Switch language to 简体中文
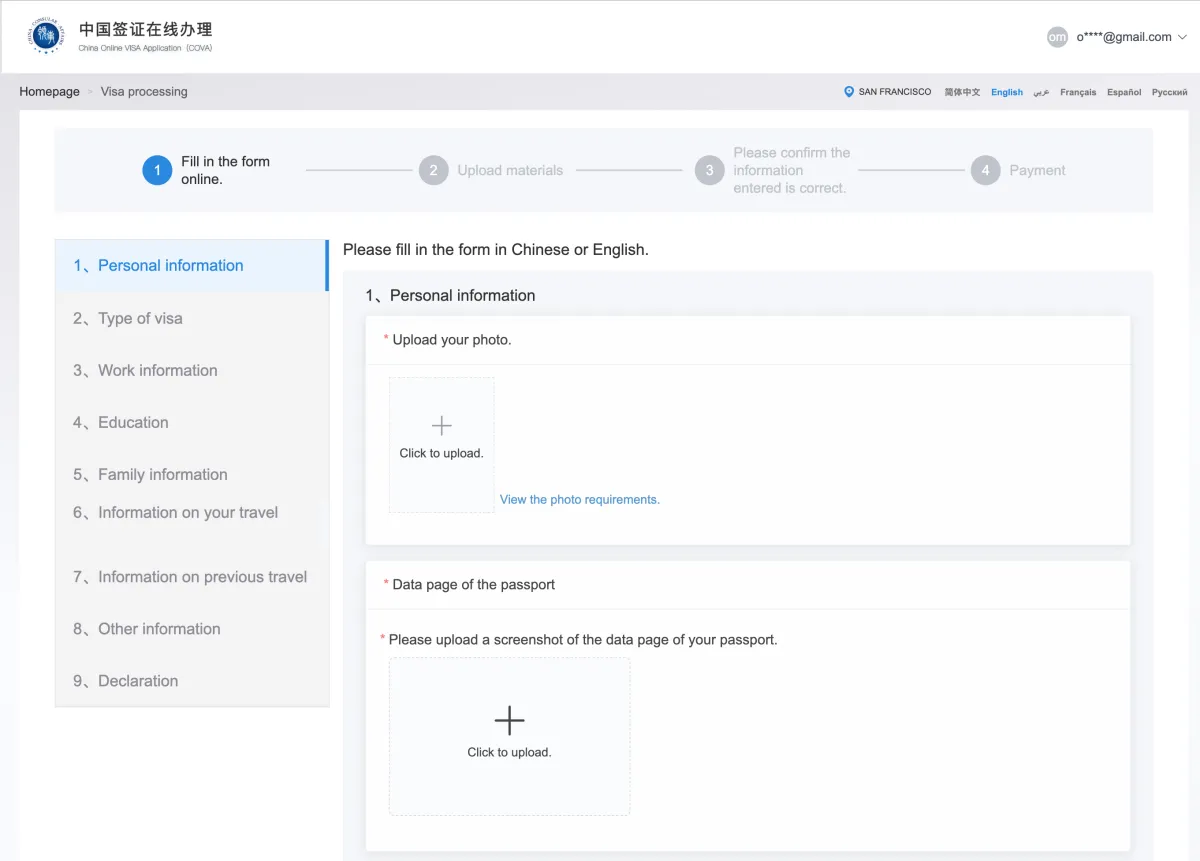The width and height of the screenshot is (1200, 861). 962,91
